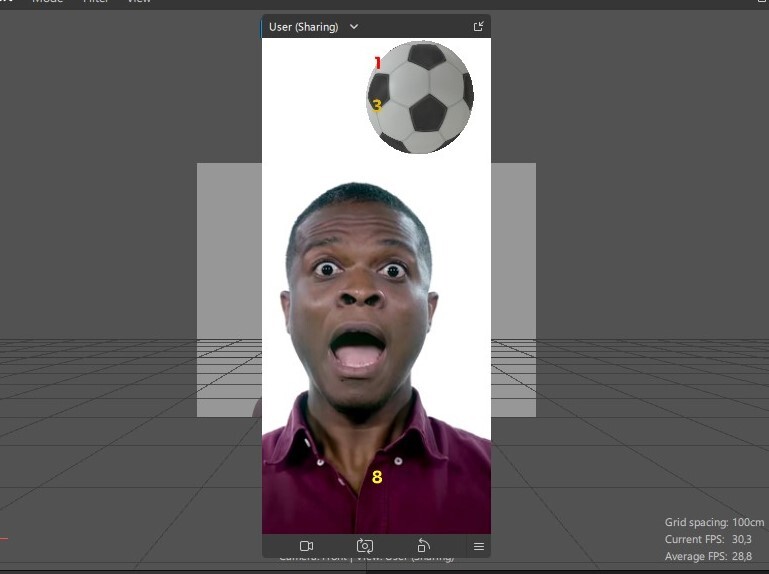Switch camera using the flip-camera icon
The image size is (769, 574).
[365, 546]
